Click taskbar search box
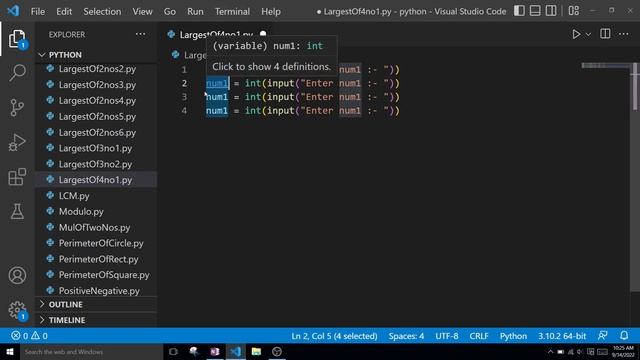Image resolution: width=640 pixels, height=360 pixels. 91,352
